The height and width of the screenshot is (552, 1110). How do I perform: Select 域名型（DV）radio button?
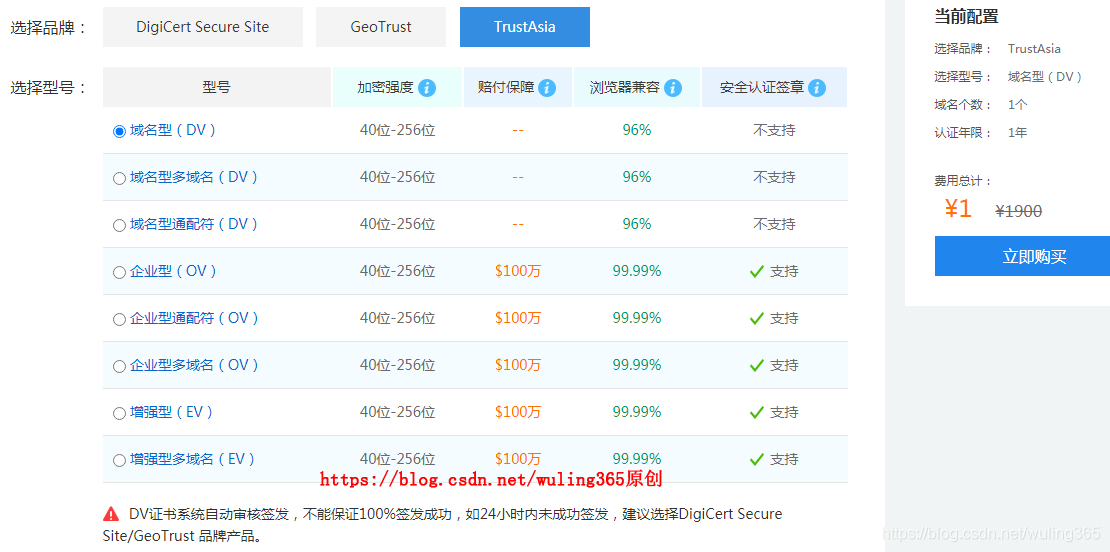click(119, 131)
